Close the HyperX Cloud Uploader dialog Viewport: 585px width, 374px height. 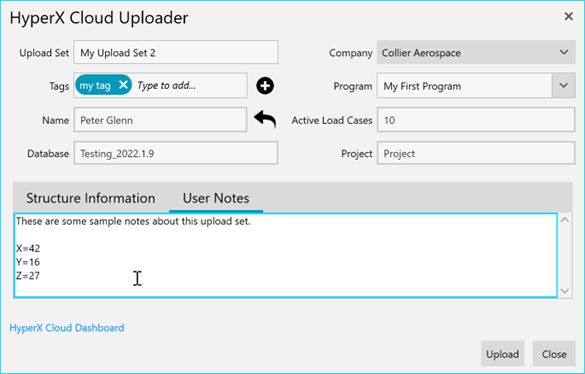click(568, 16)
